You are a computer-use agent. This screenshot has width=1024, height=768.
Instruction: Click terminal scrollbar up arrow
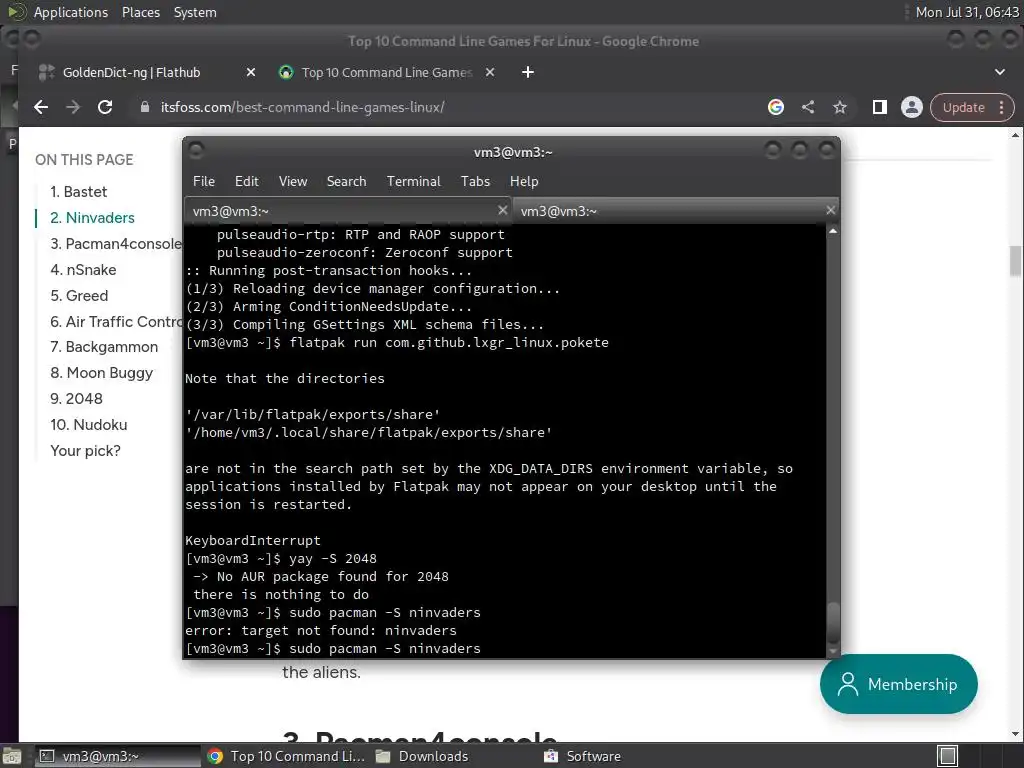(x=833, y=231)
